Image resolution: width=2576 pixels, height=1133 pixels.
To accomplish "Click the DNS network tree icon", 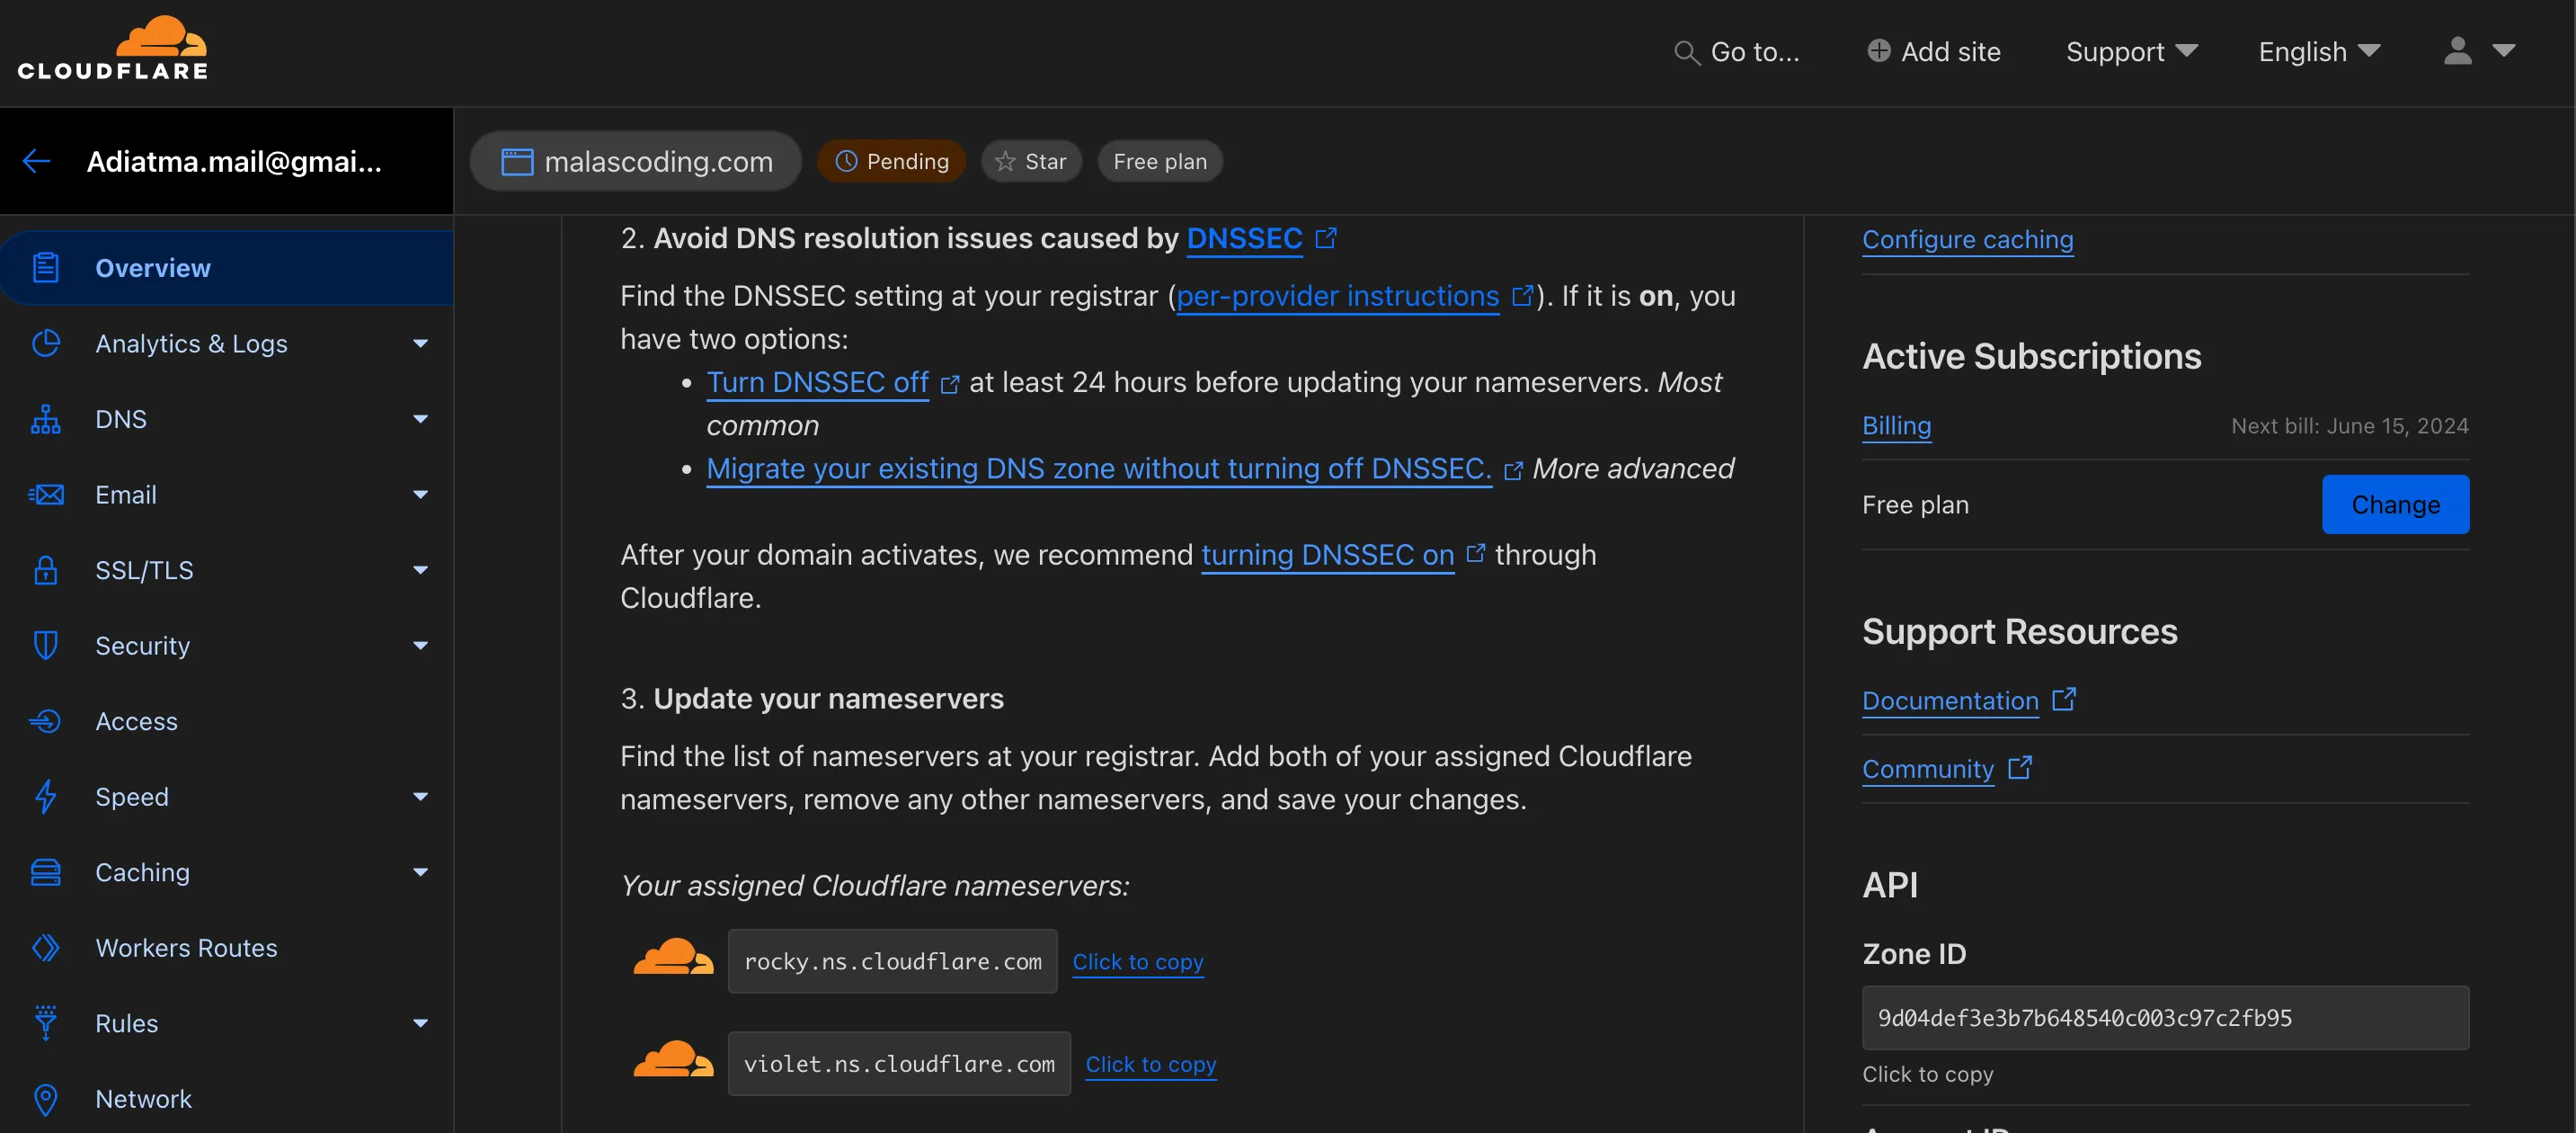I will point(45,419).
